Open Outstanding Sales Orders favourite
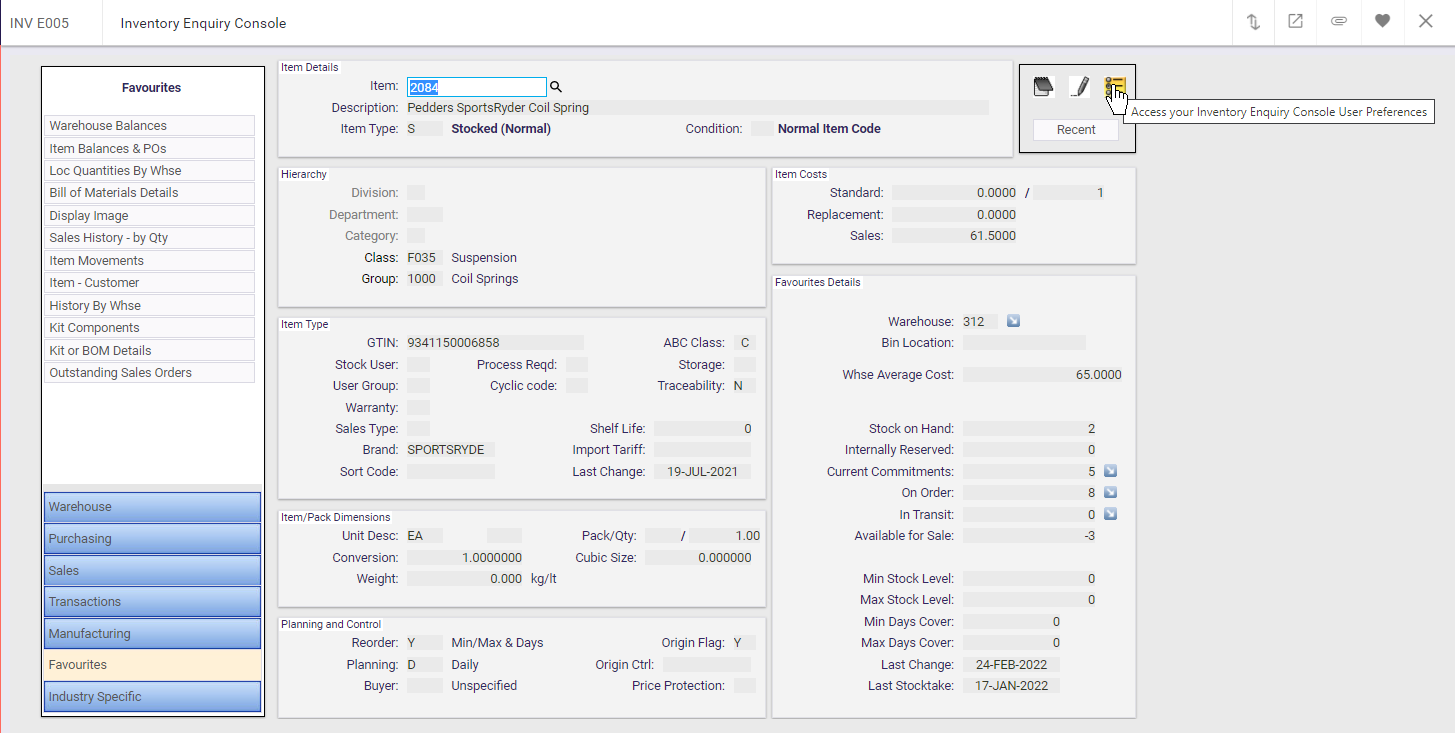 click(x=150, y=372)
